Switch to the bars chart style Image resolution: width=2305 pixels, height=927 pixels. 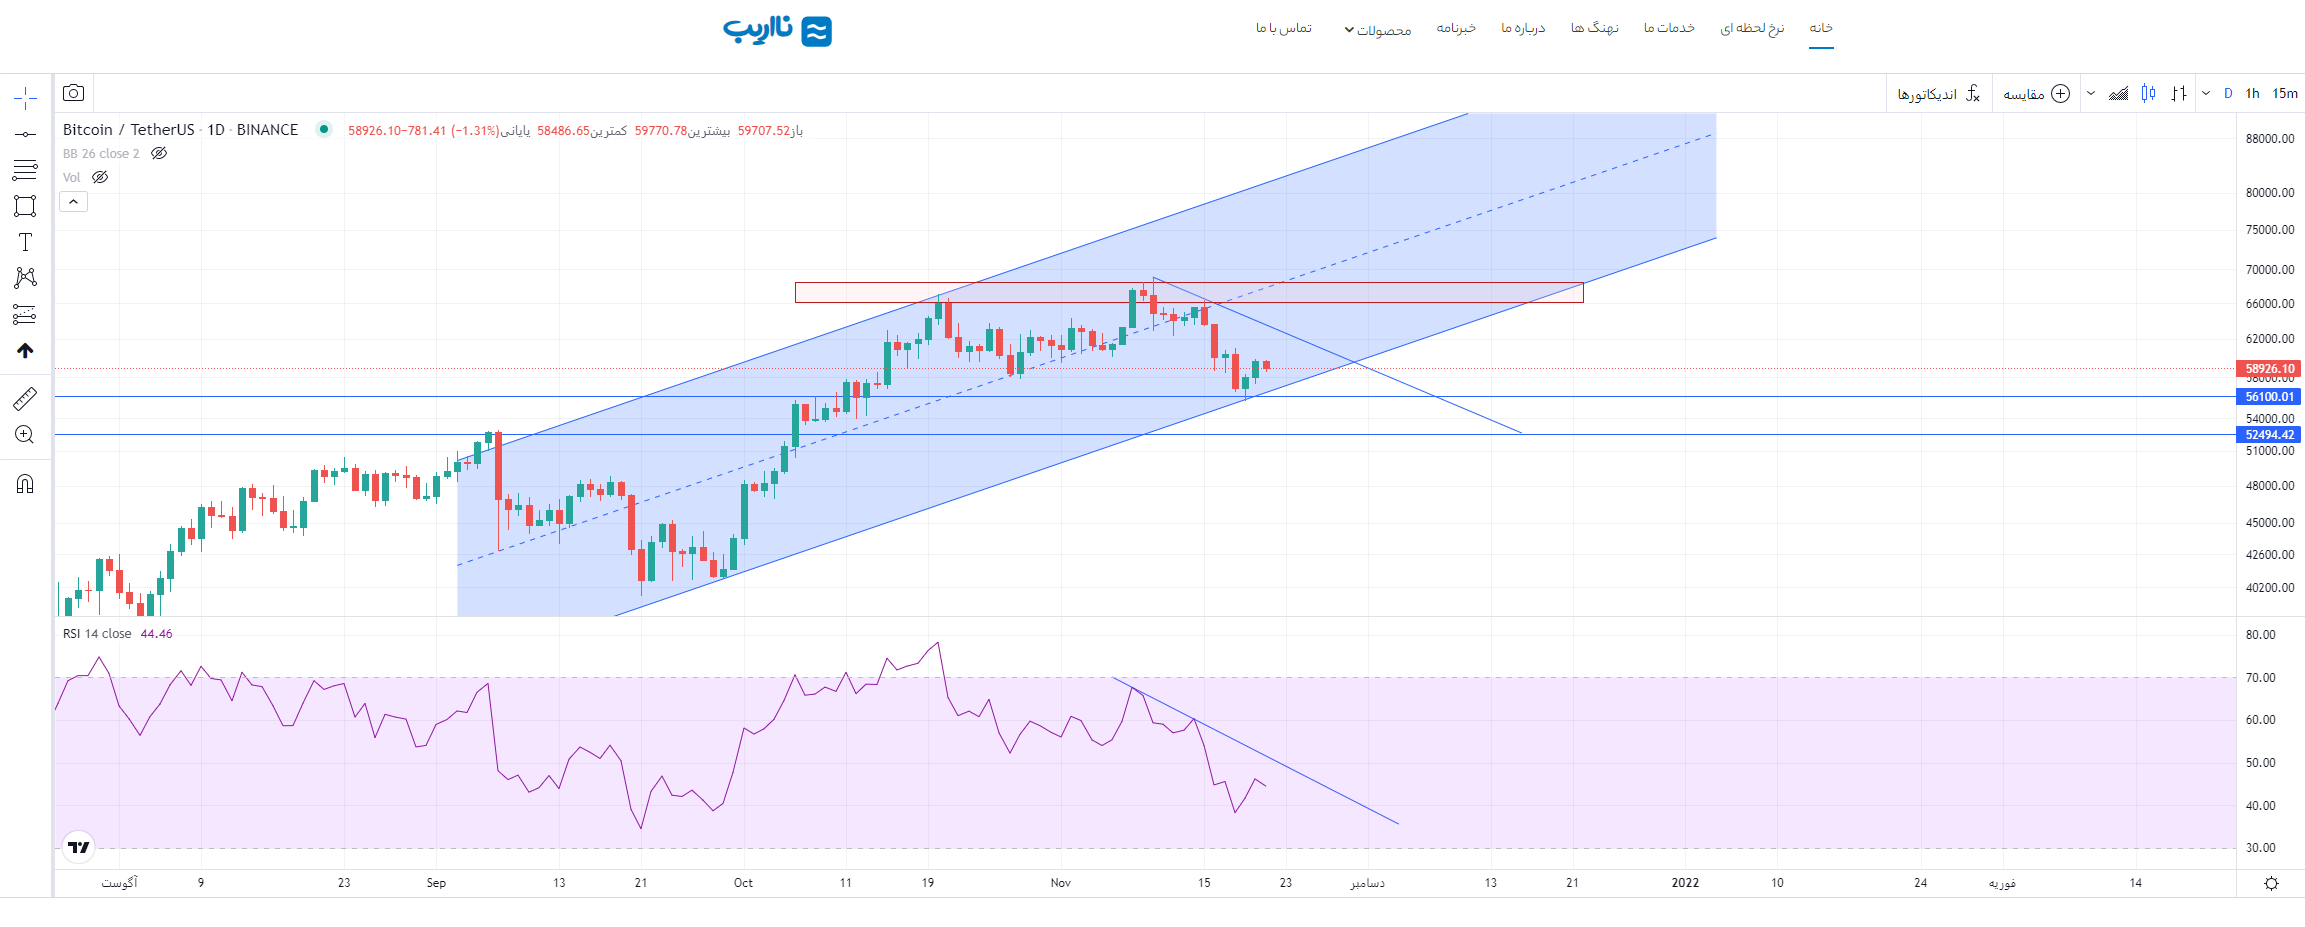click(2179, 93)
